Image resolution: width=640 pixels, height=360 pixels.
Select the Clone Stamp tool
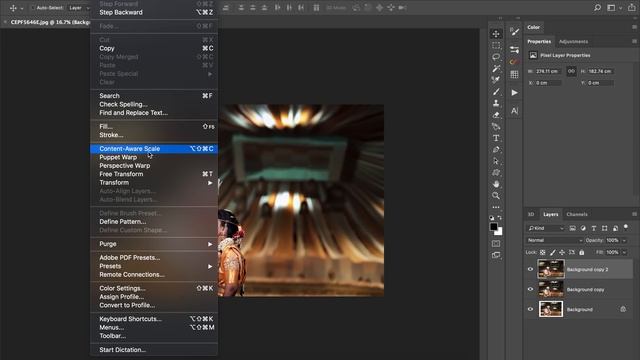(496, 103)
